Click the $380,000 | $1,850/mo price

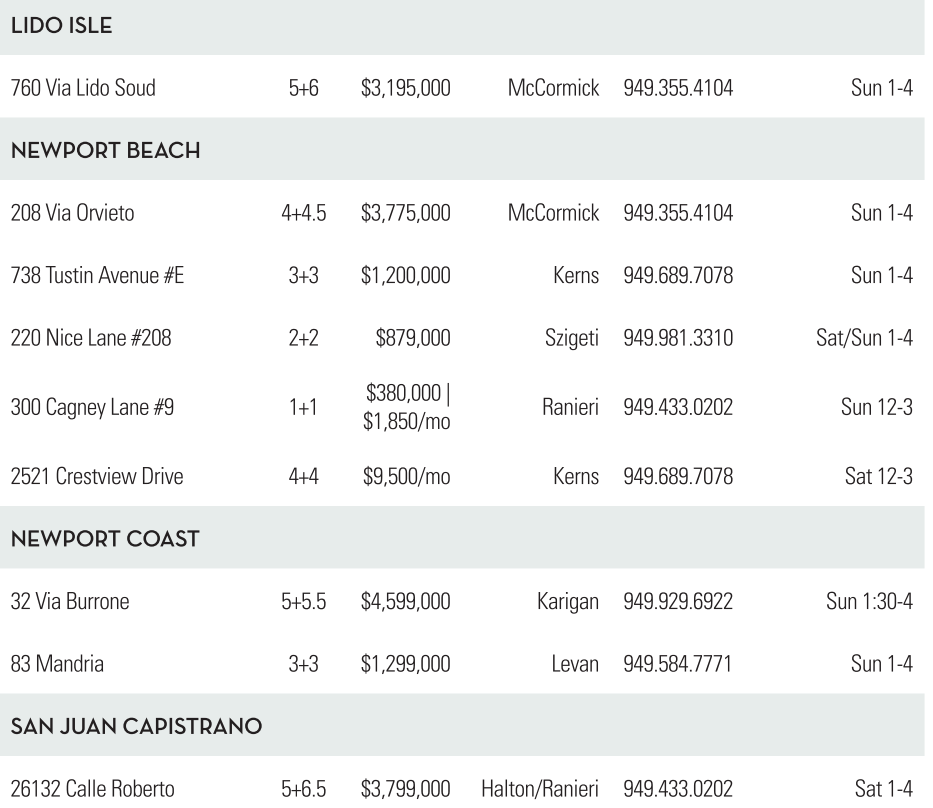408,407
